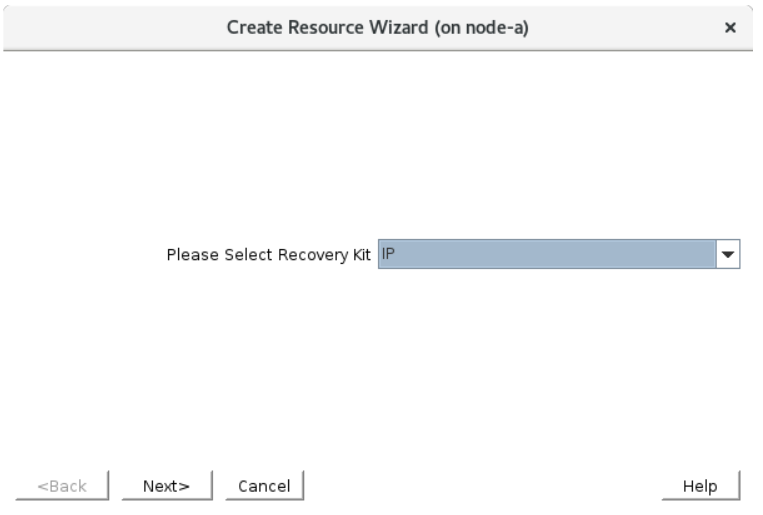Proceed to the next wizard page

[166, 486]
